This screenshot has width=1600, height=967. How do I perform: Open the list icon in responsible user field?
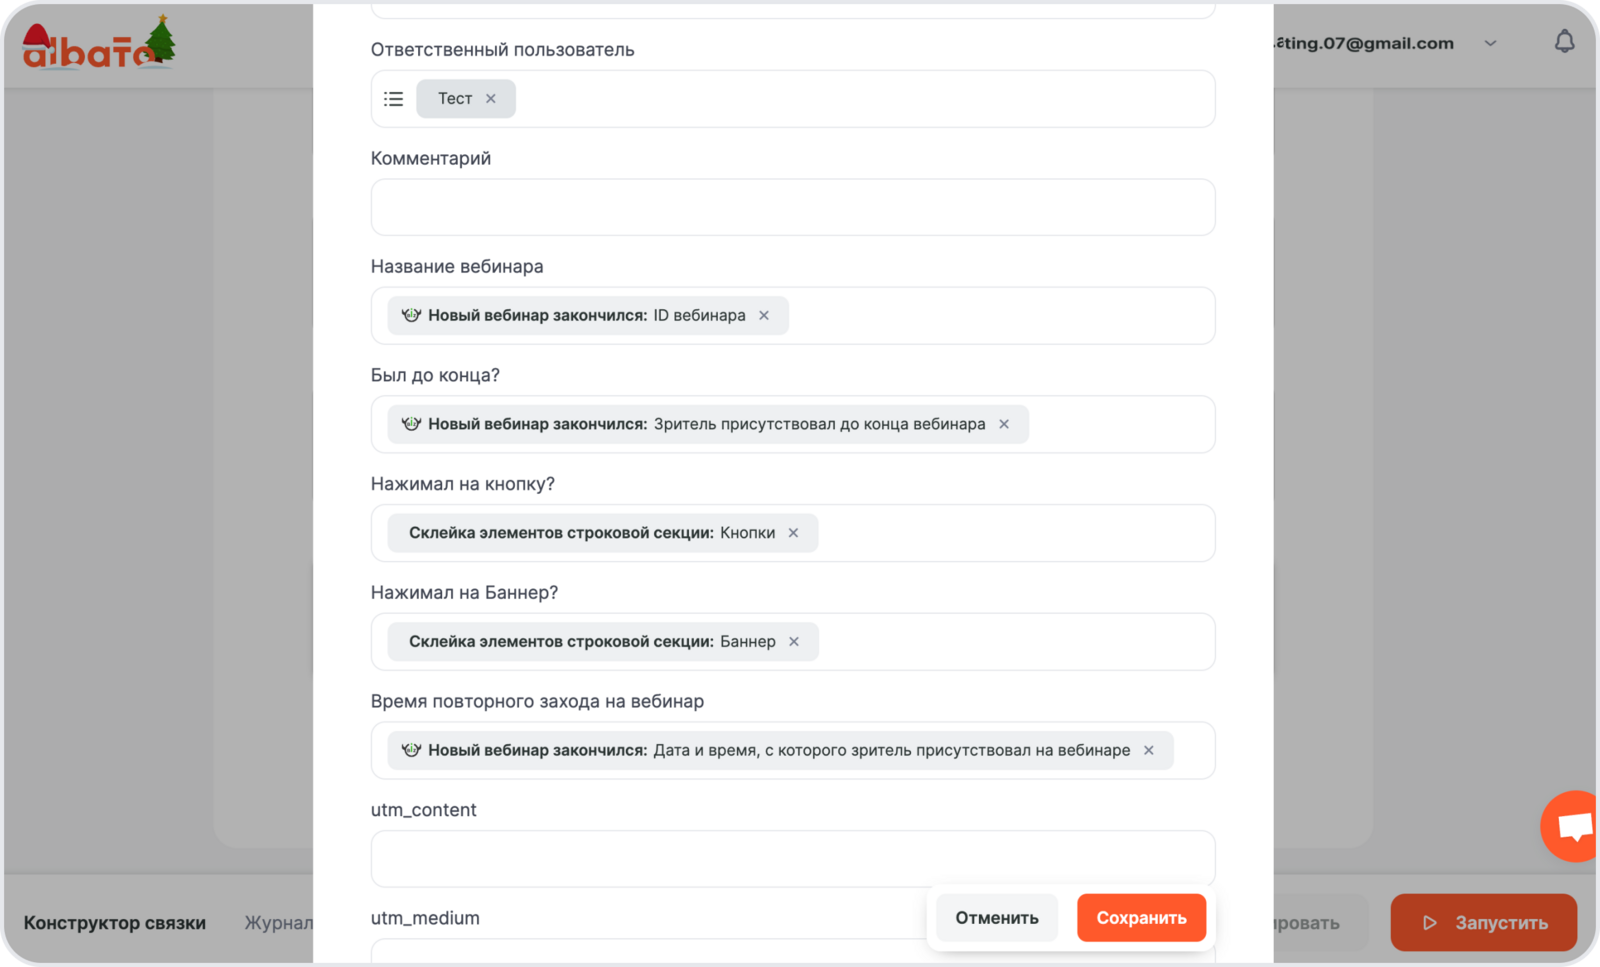394,99
